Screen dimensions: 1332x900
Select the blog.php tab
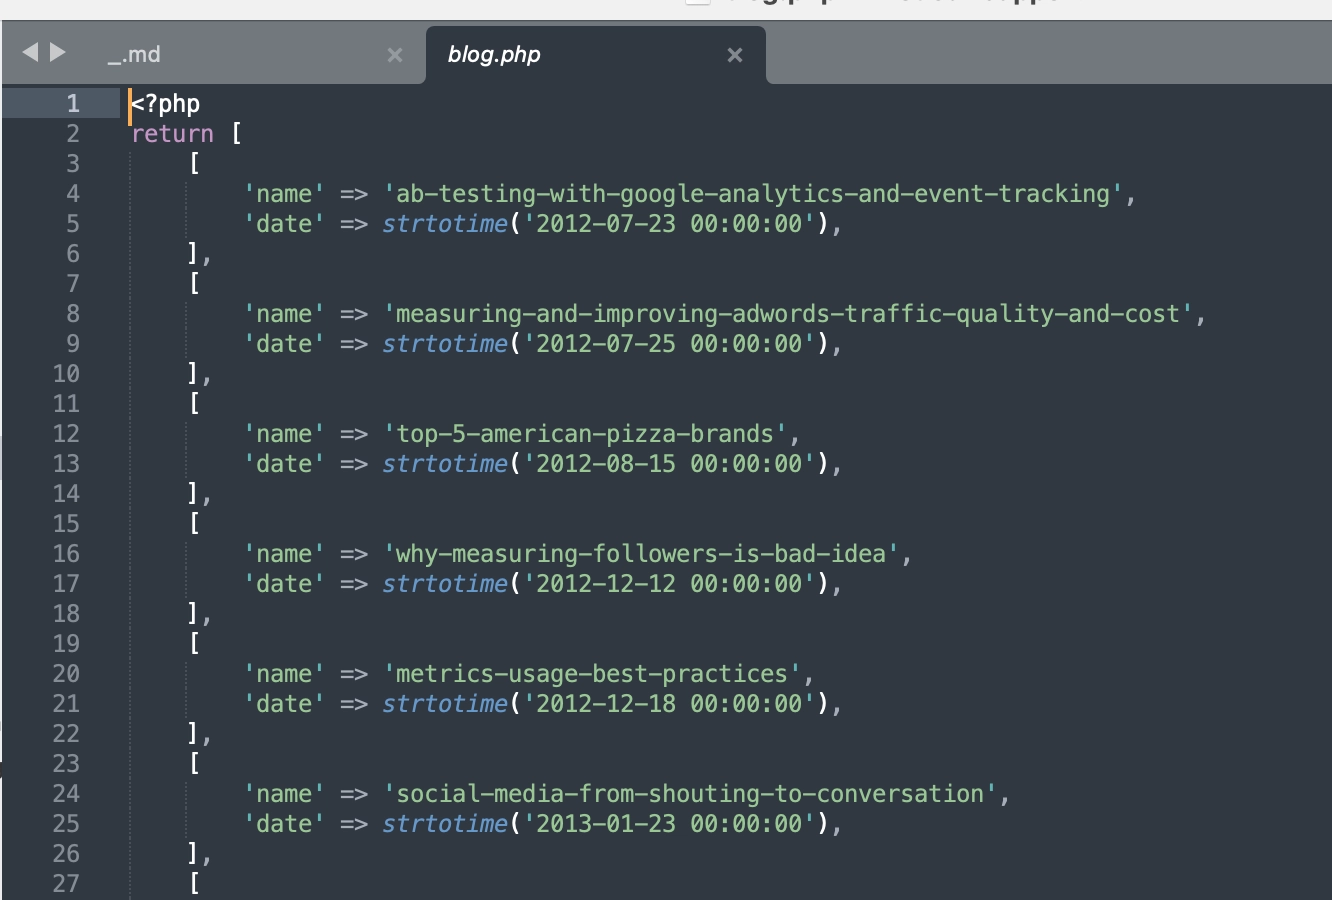[495, 55]
